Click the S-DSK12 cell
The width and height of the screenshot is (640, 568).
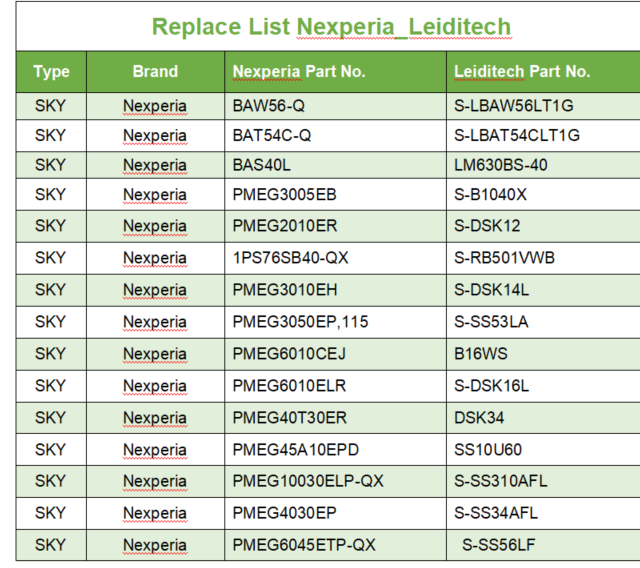coord(543,226)
